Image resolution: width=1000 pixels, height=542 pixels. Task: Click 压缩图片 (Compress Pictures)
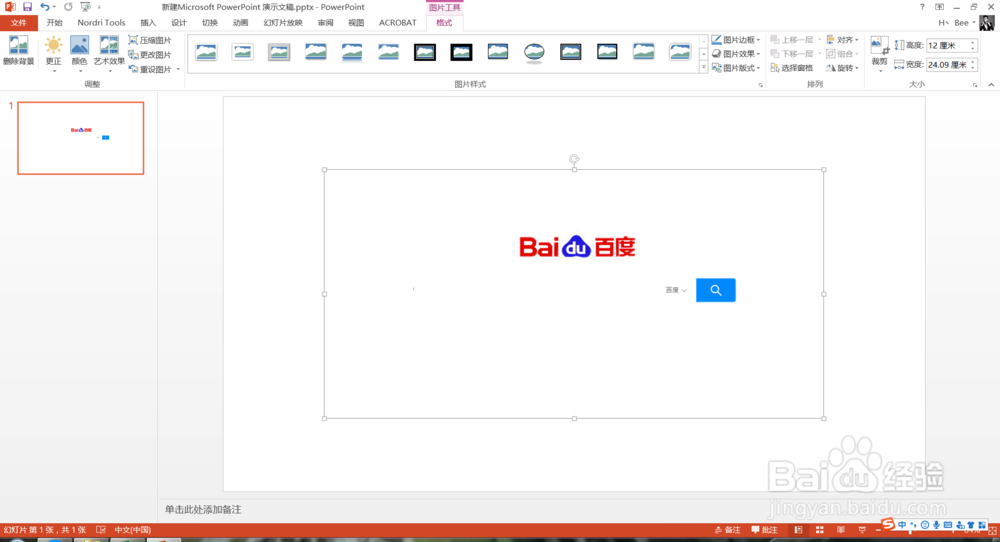pos(150,40)
